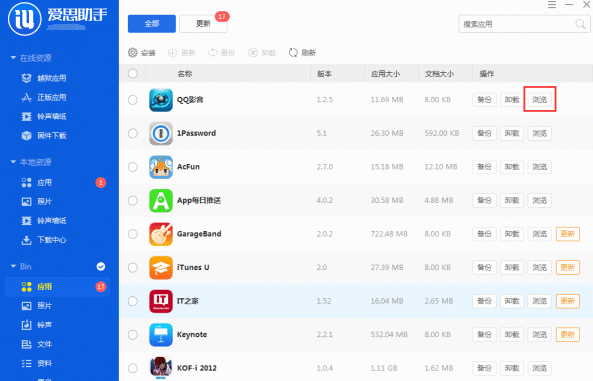Select the App每日推送 row checkbox

pyautogui.click(x=133, y=201)
